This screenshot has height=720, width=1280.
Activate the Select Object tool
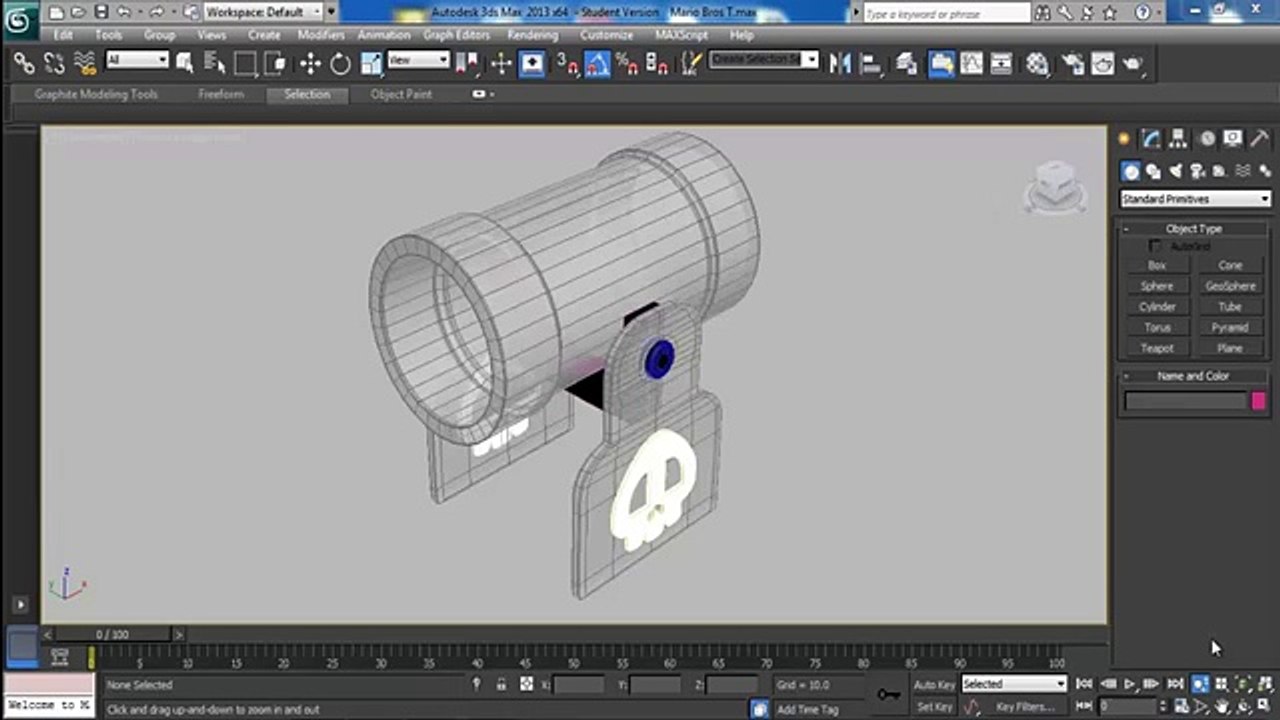[185, 64]
